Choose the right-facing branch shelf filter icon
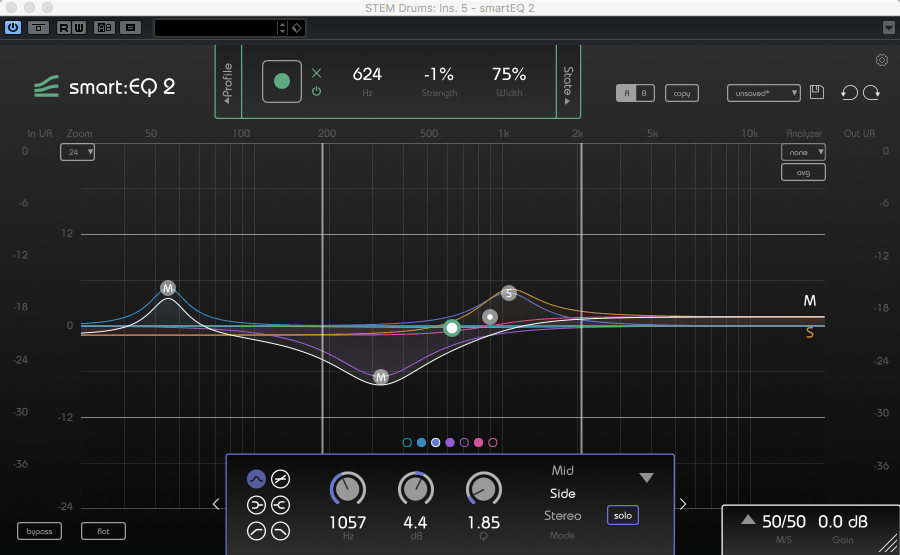The image size is (900, 555). click(x=280, y=505)
